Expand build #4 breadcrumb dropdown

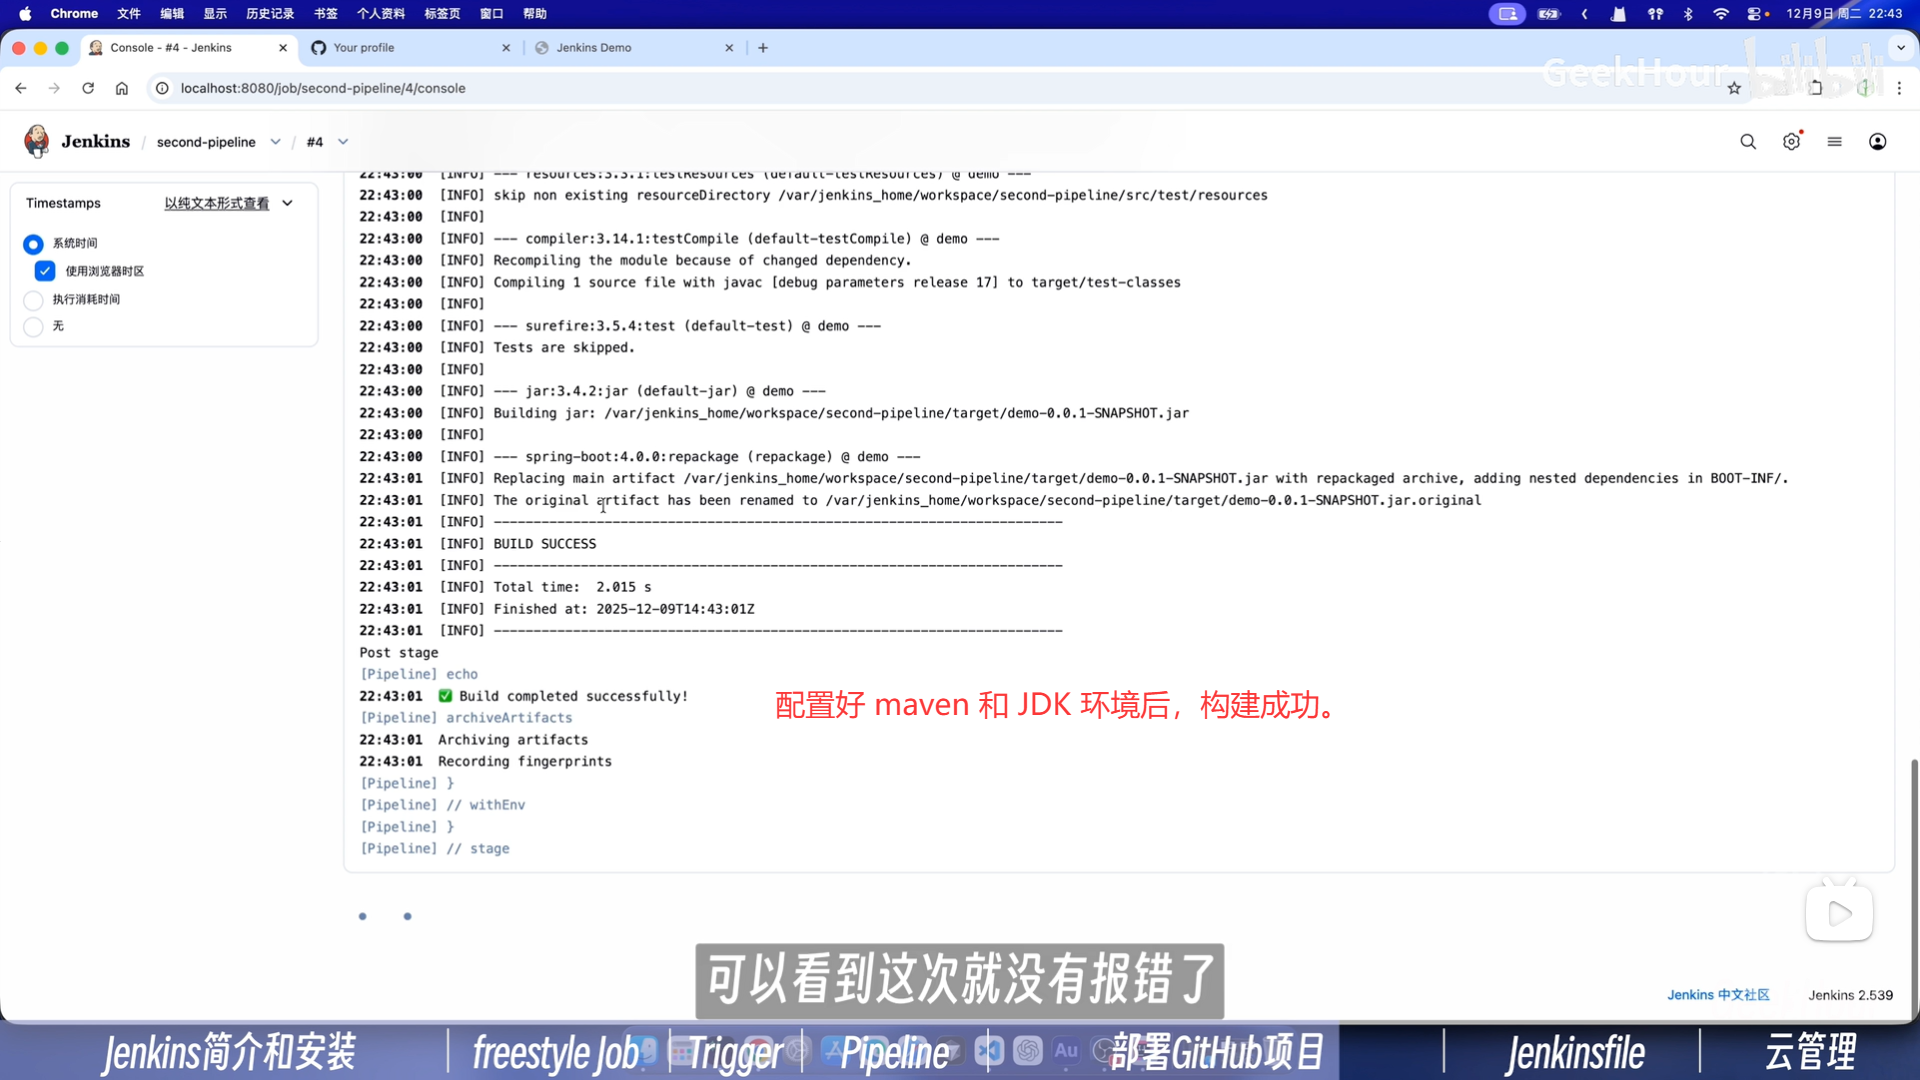343,142
